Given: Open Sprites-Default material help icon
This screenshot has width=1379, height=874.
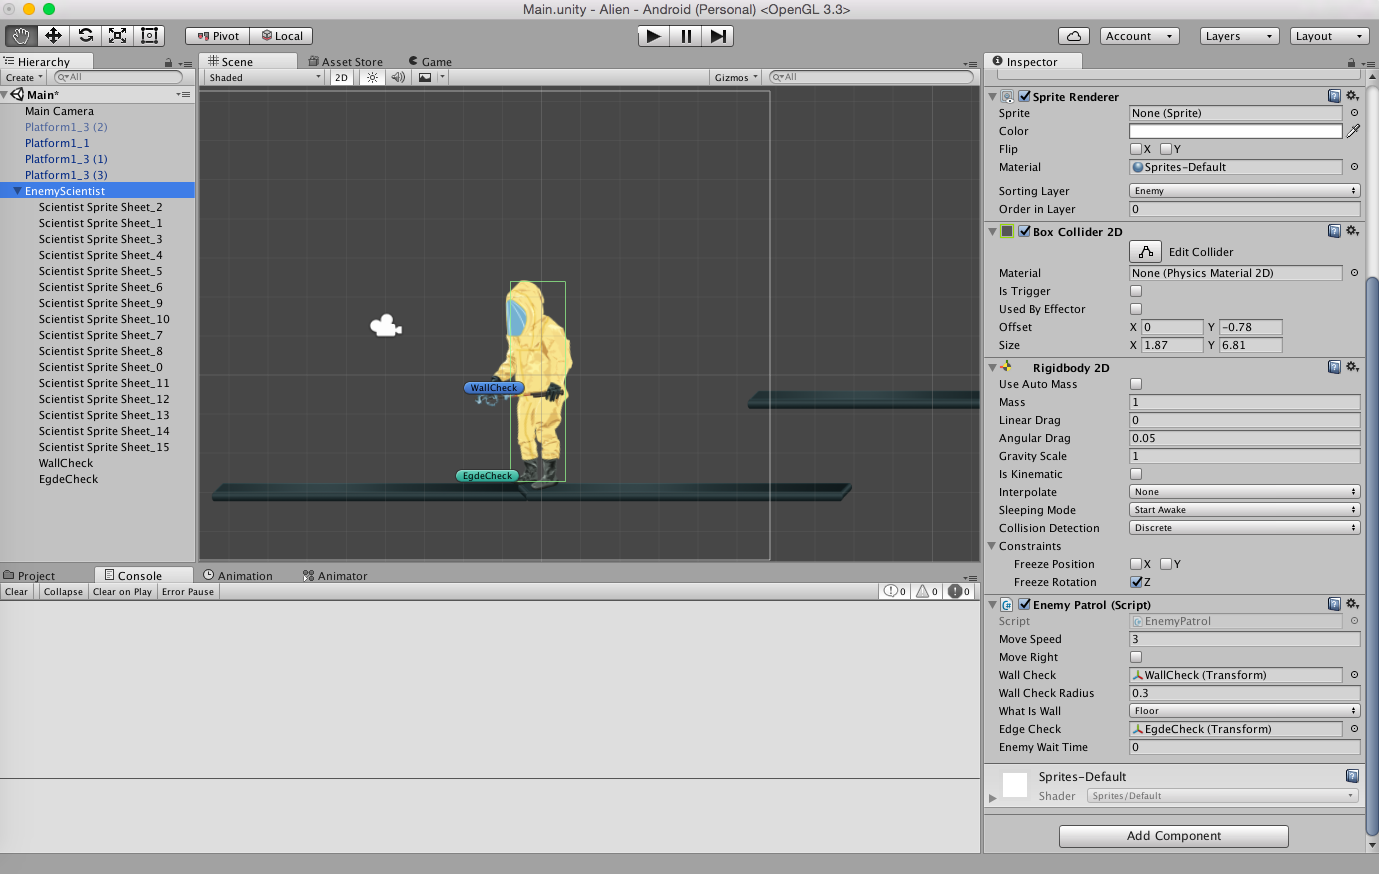Looking at the screenshot, I should (x=1352, y=776).
